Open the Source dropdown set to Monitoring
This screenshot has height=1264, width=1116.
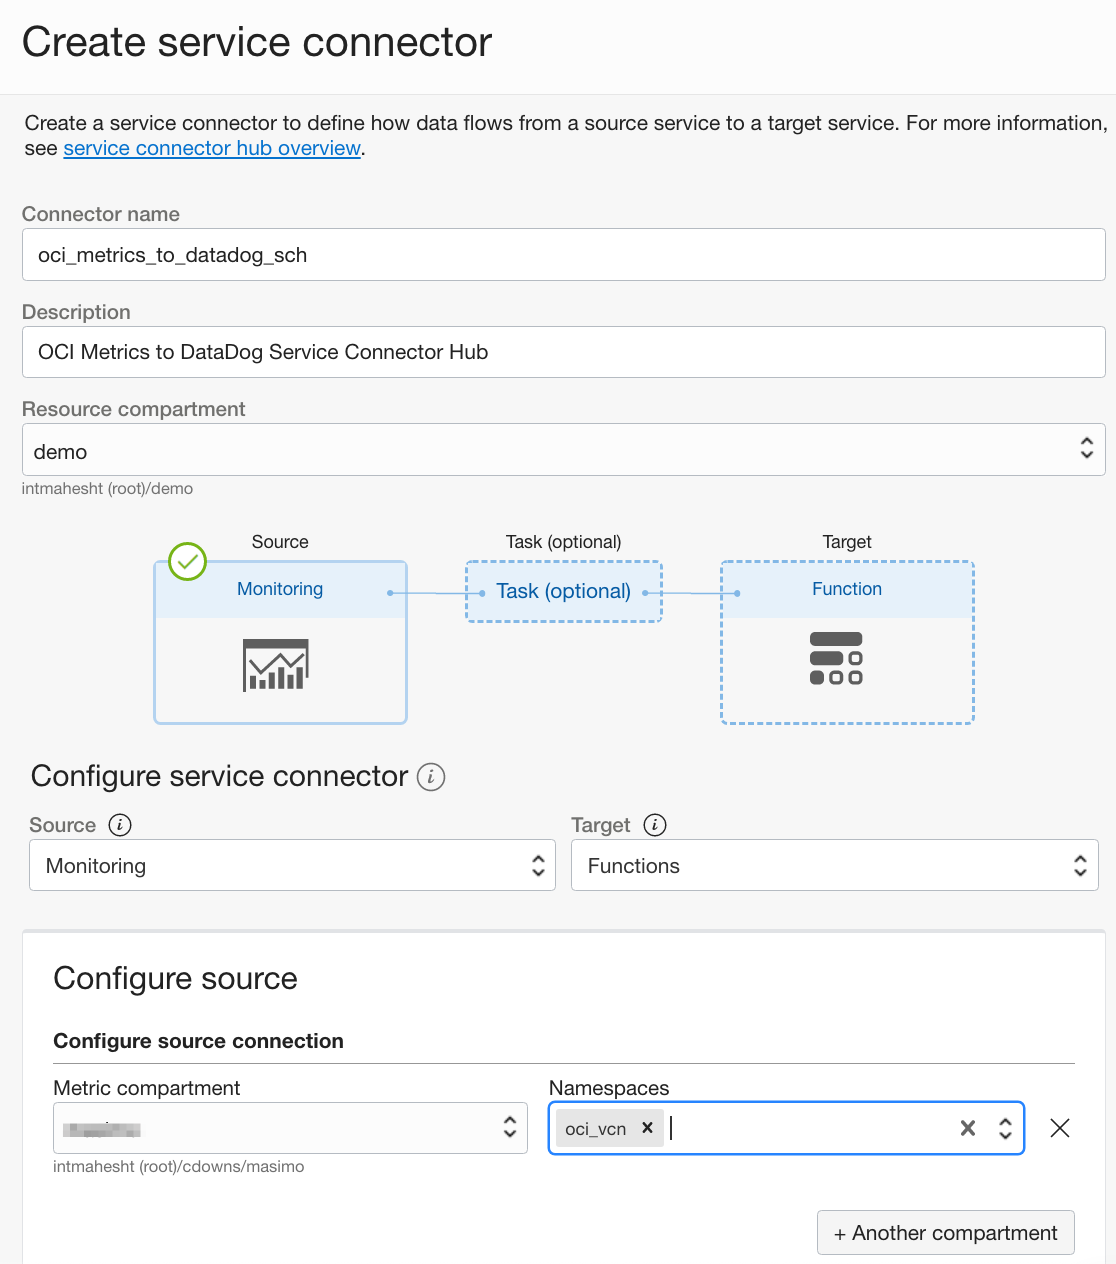pyautogui.click(x=538, y=865)
